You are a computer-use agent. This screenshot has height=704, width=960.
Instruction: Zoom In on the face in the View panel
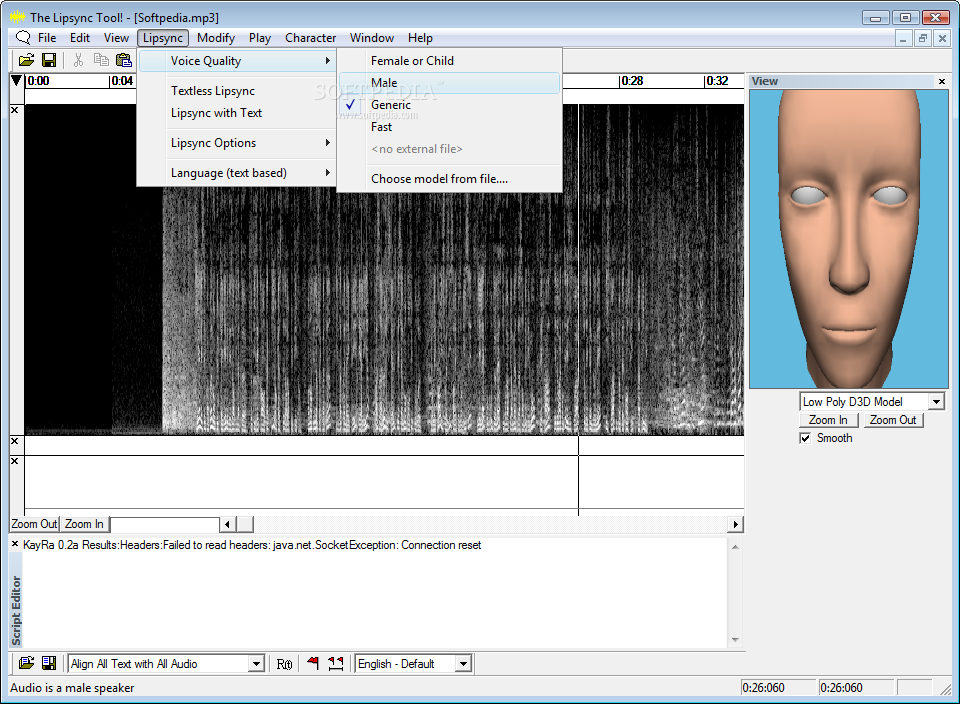(828, 420)
